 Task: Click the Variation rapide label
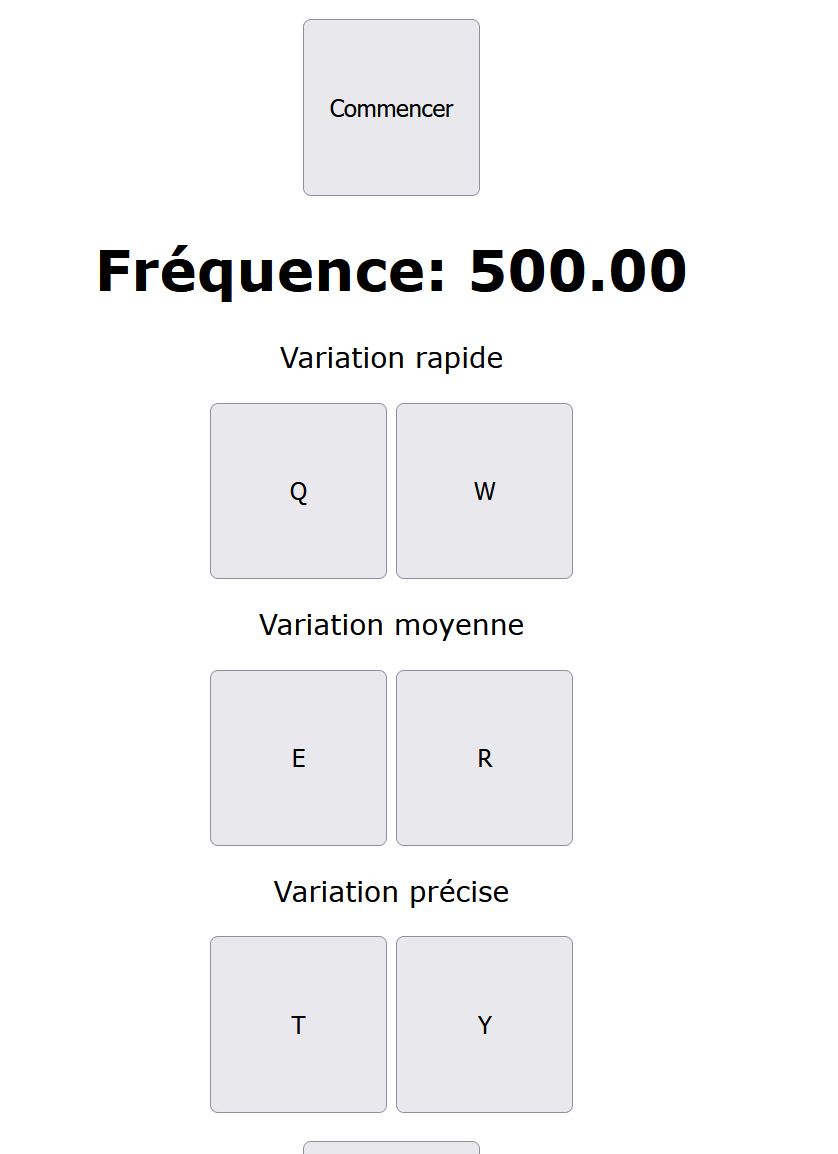tap(391, 358)
